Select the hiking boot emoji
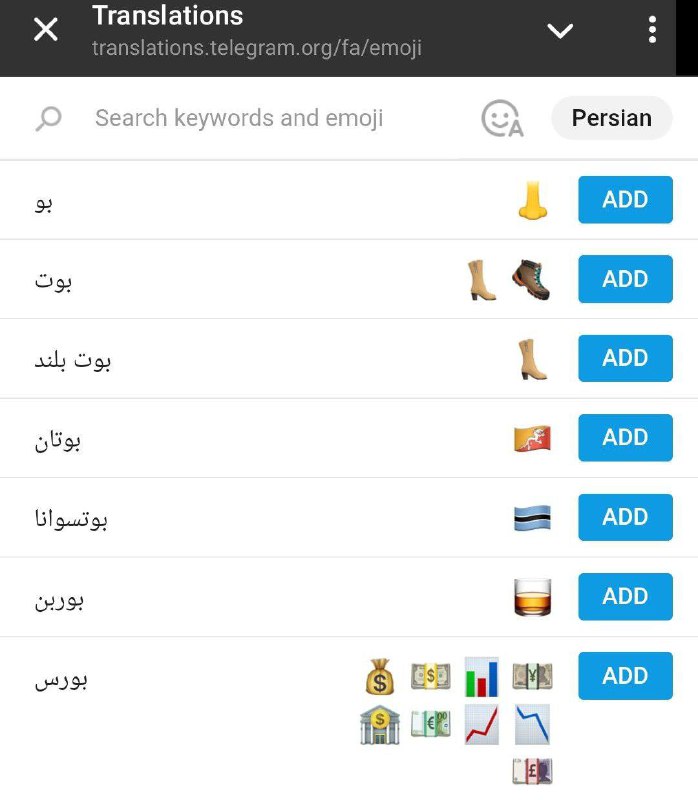Screen dimensions: 698x800 [x=531, y=280]
